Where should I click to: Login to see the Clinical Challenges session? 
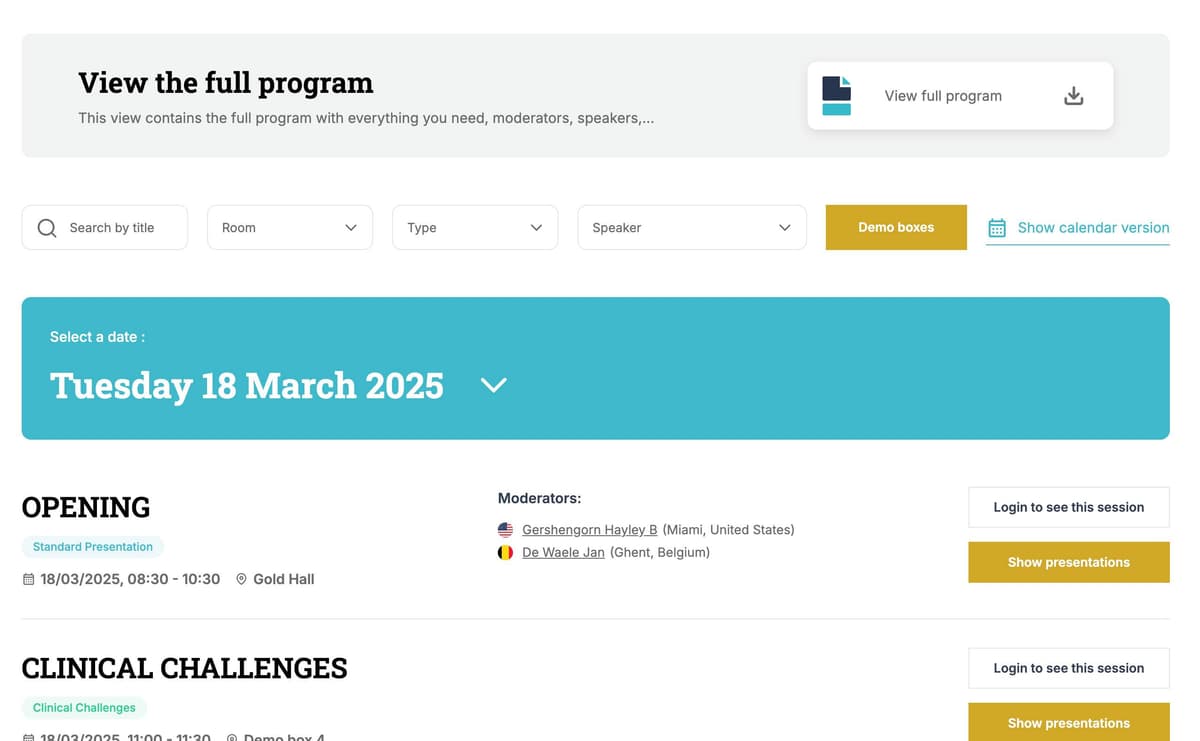click(1068, 668)
